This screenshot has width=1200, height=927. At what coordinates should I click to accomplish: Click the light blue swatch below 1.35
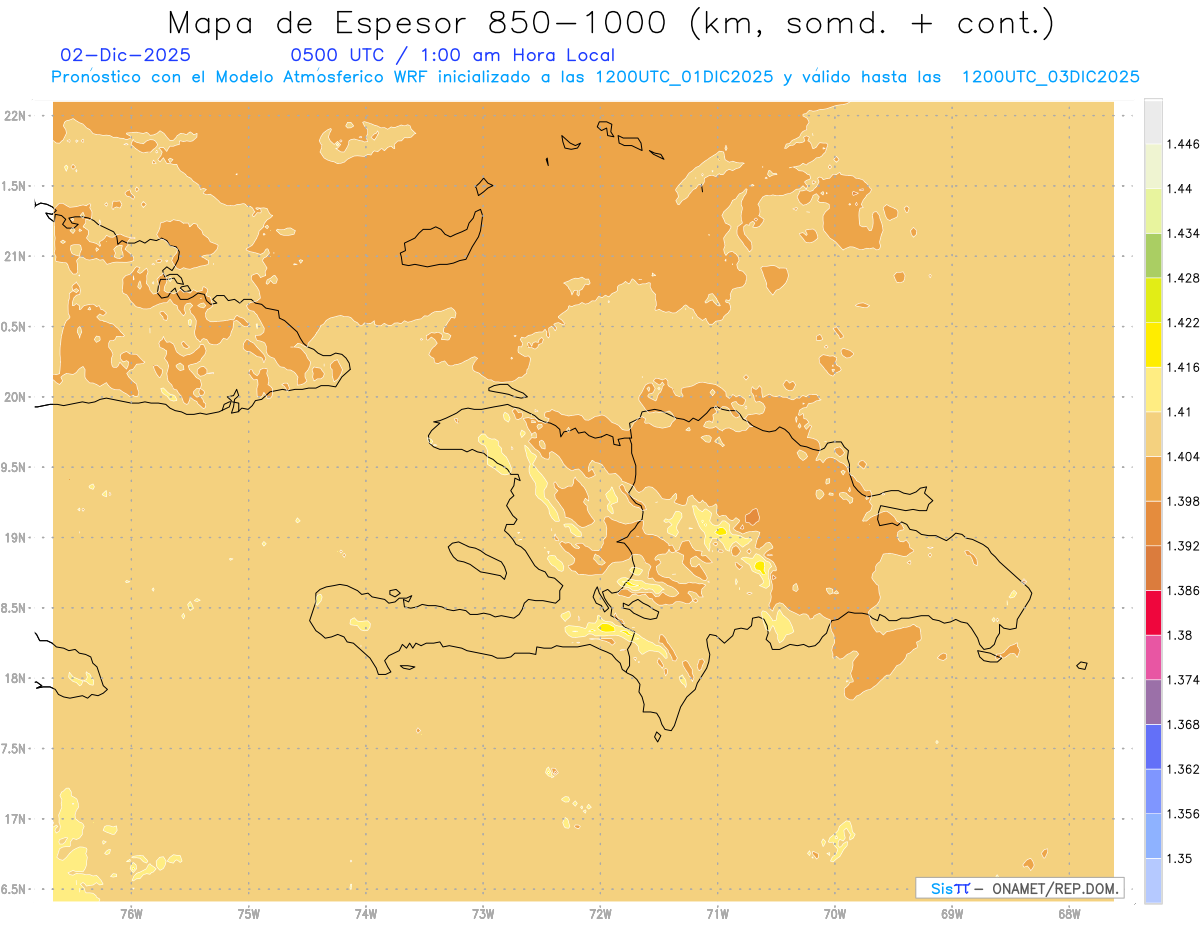[x=1153, y=880]
